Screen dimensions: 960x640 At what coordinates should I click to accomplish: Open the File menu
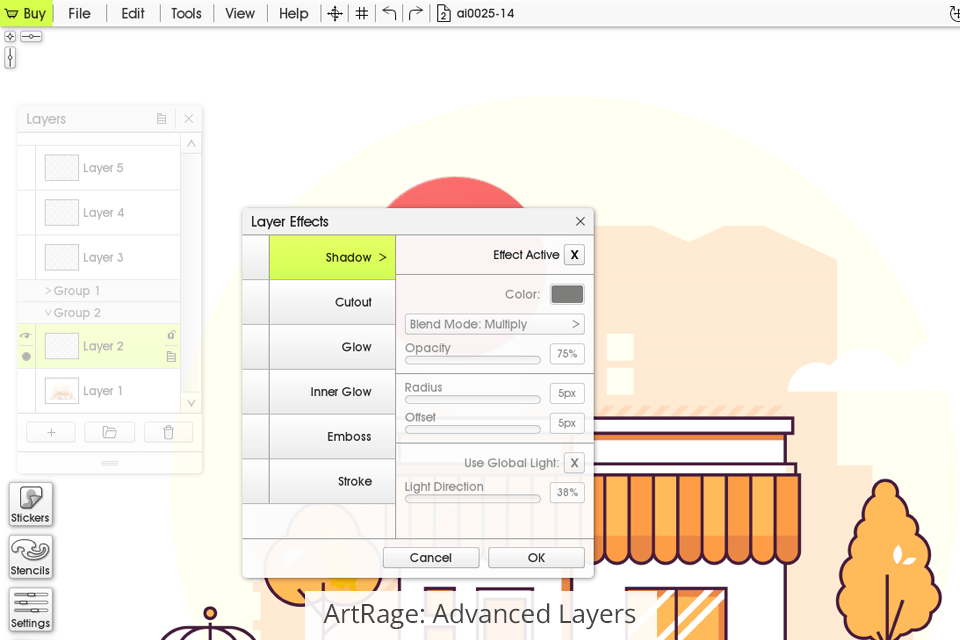(x=80, y=13)
